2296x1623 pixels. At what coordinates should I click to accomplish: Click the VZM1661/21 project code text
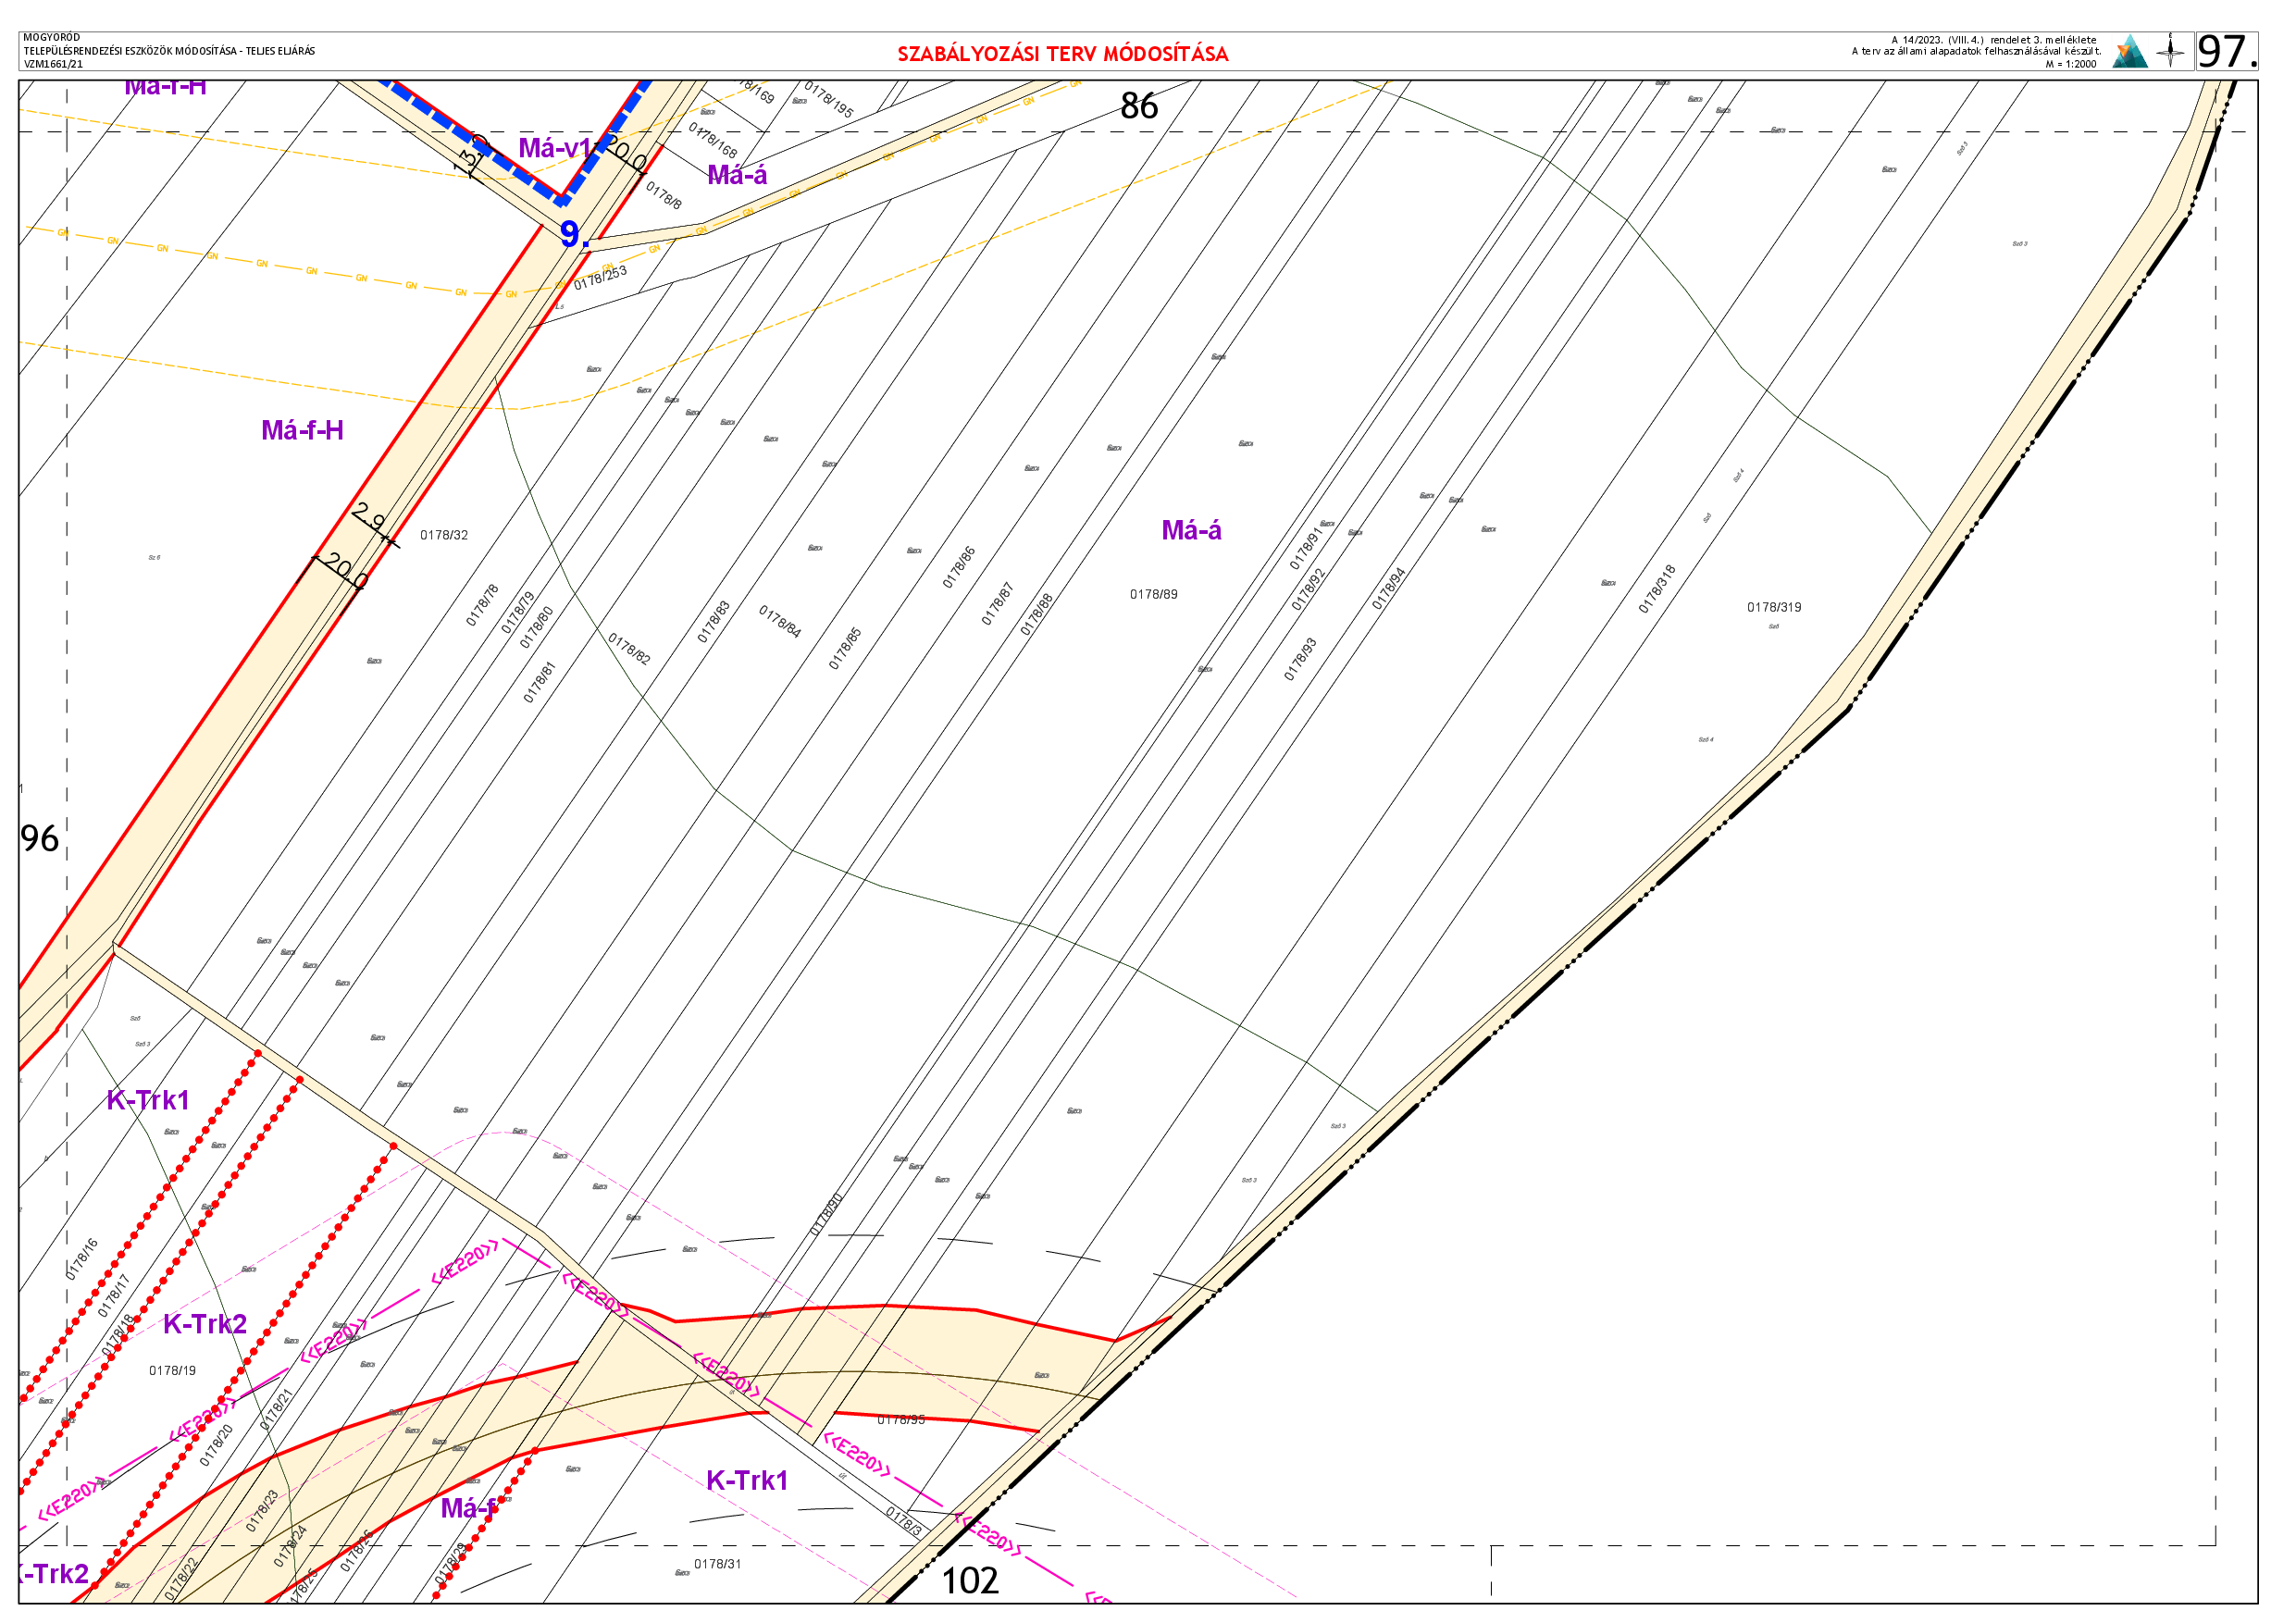tap(54, 64)
